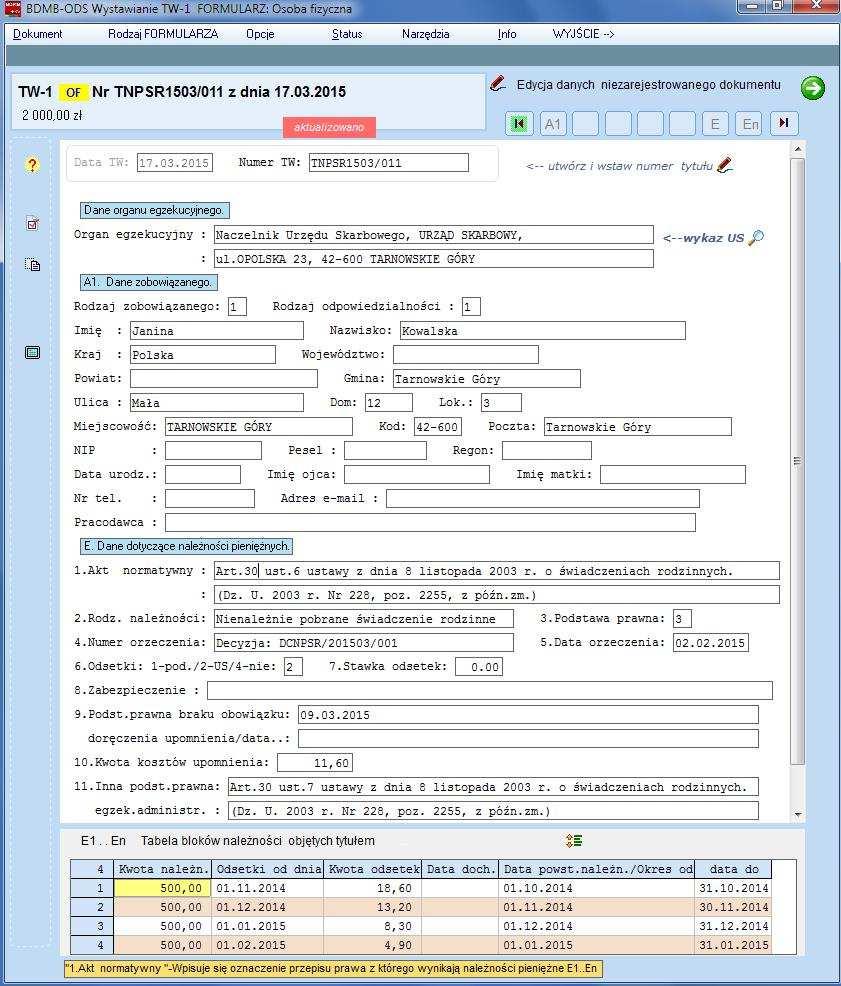This screenshot has height=986, width=841.
Task: Click the empty Pesel field
Action: 385,450
